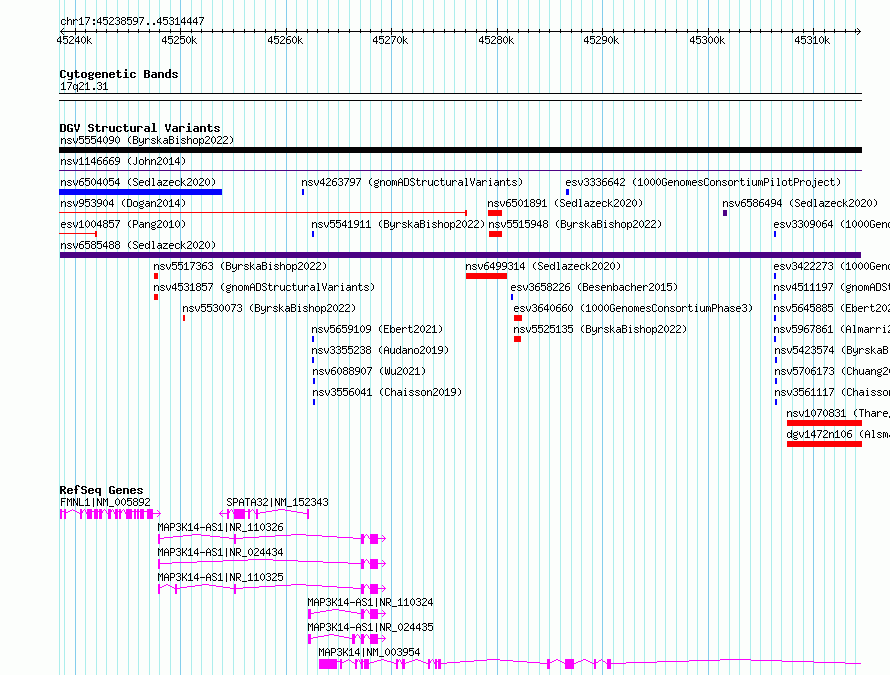This screenshot has width=890, height=675.
Task: Select nsv5541911 (ByrskaBishop2022) label
Action: click(x=398, y=224)
